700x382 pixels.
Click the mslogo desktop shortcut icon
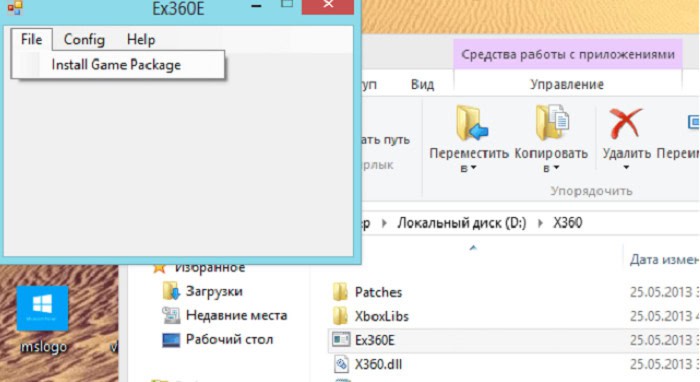pos(42,309)
